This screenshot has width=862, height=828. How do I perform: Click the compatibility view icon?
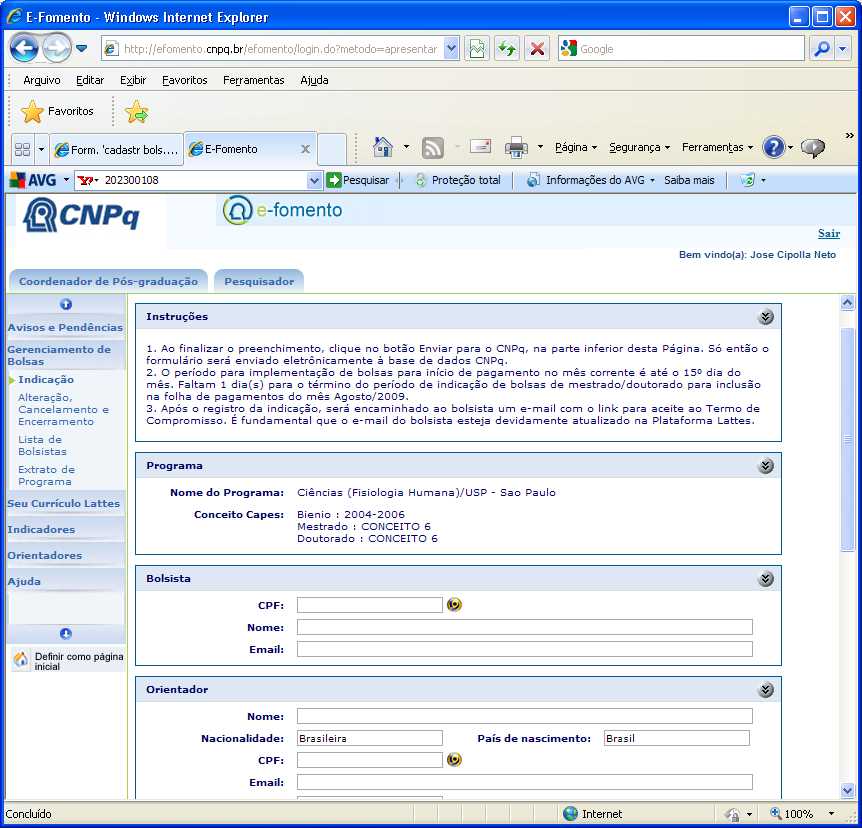[477, 49]
